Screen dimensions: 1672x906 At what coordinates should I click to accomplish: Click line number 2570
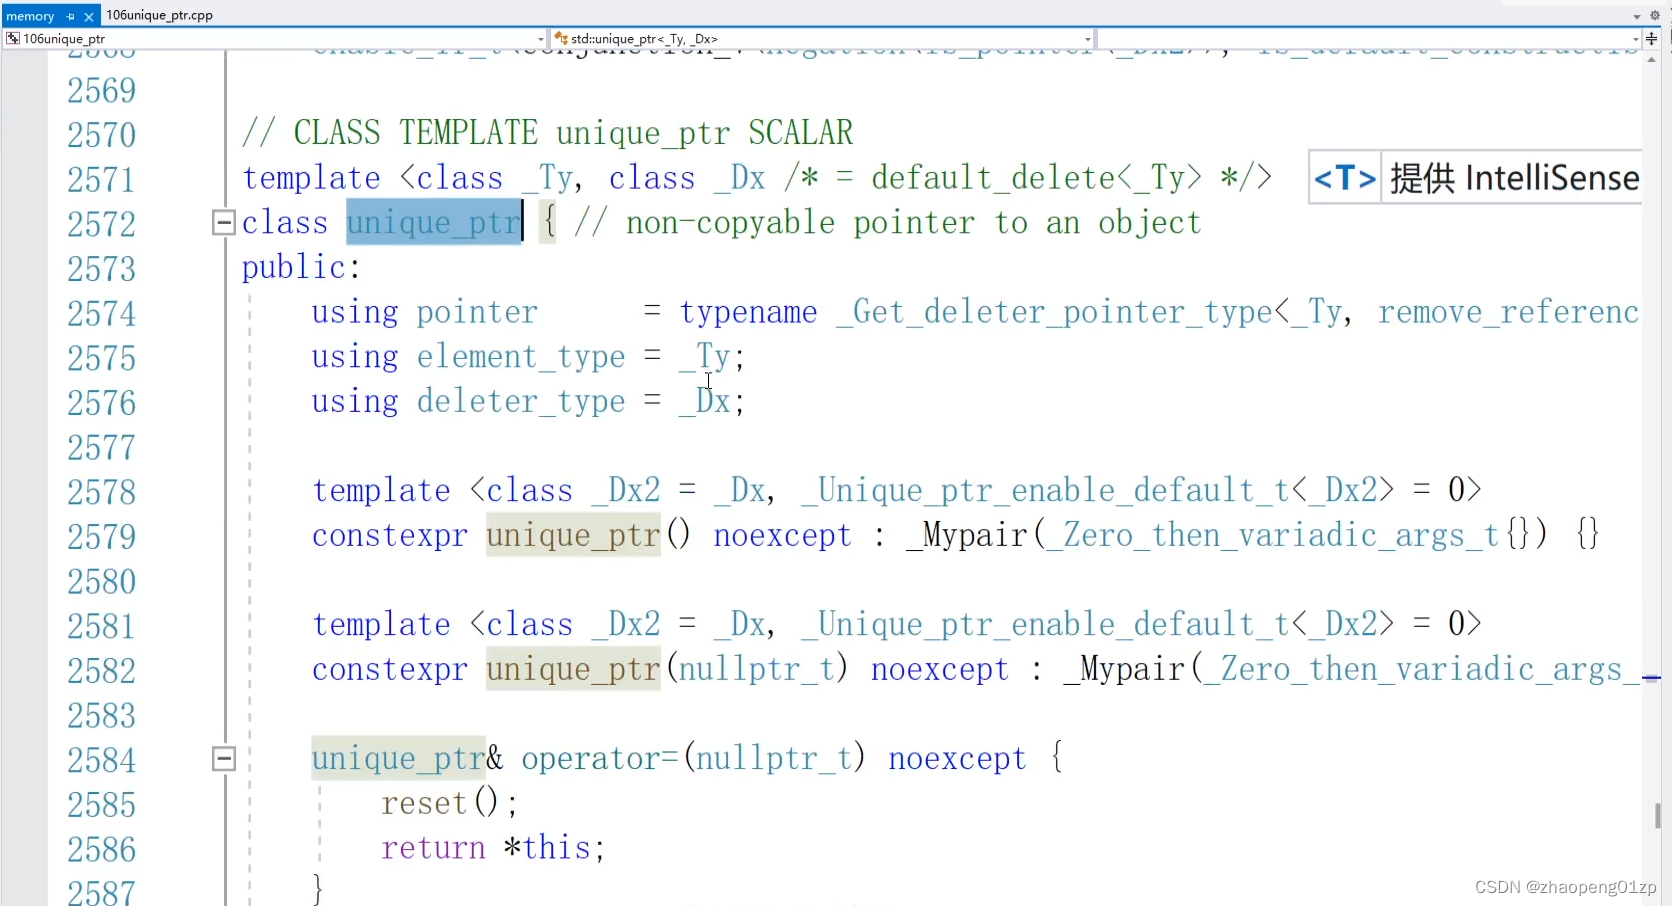101,135
